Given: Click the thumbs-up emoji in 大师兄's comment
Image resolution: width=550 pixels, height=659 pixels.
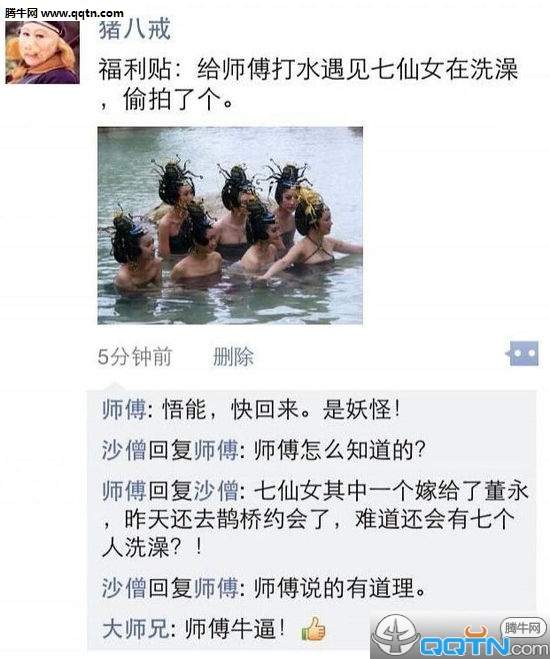Looking at the screenshot, I should click(313, 629).
